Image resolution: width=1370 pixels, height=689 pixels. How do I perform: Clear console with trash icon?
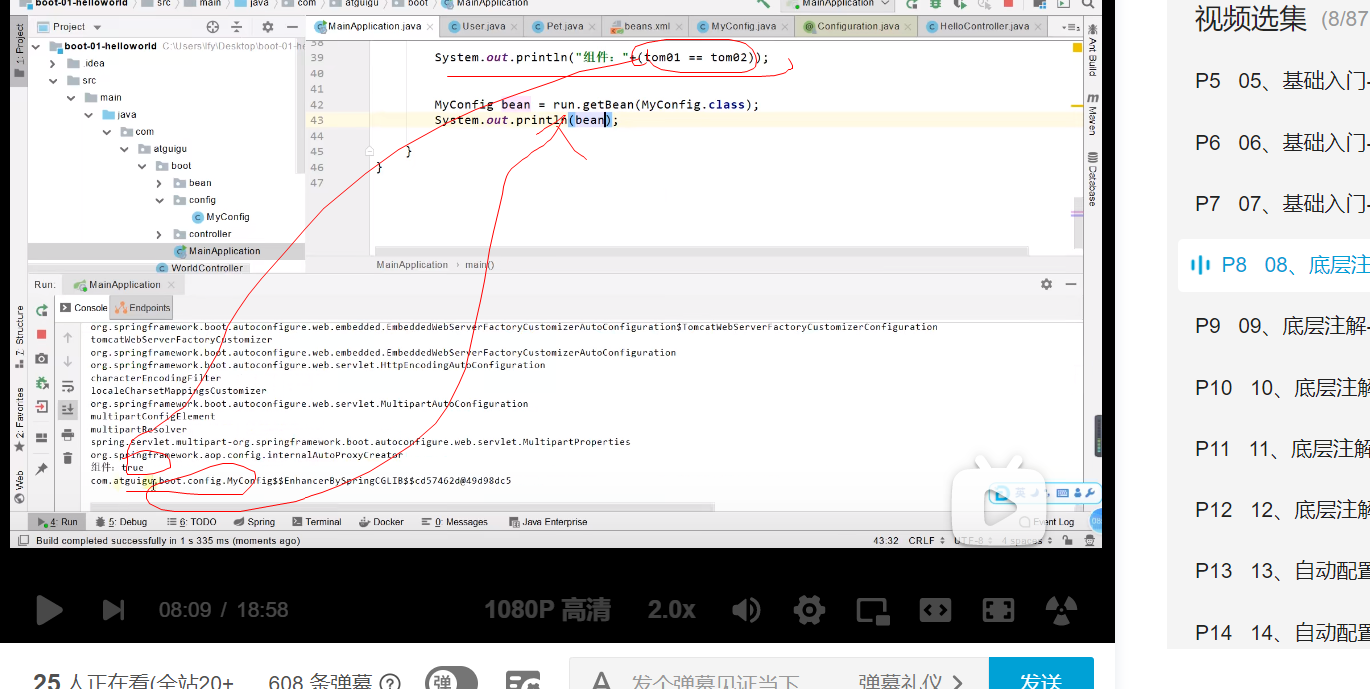pyautogui.click(x=68, y=458)
